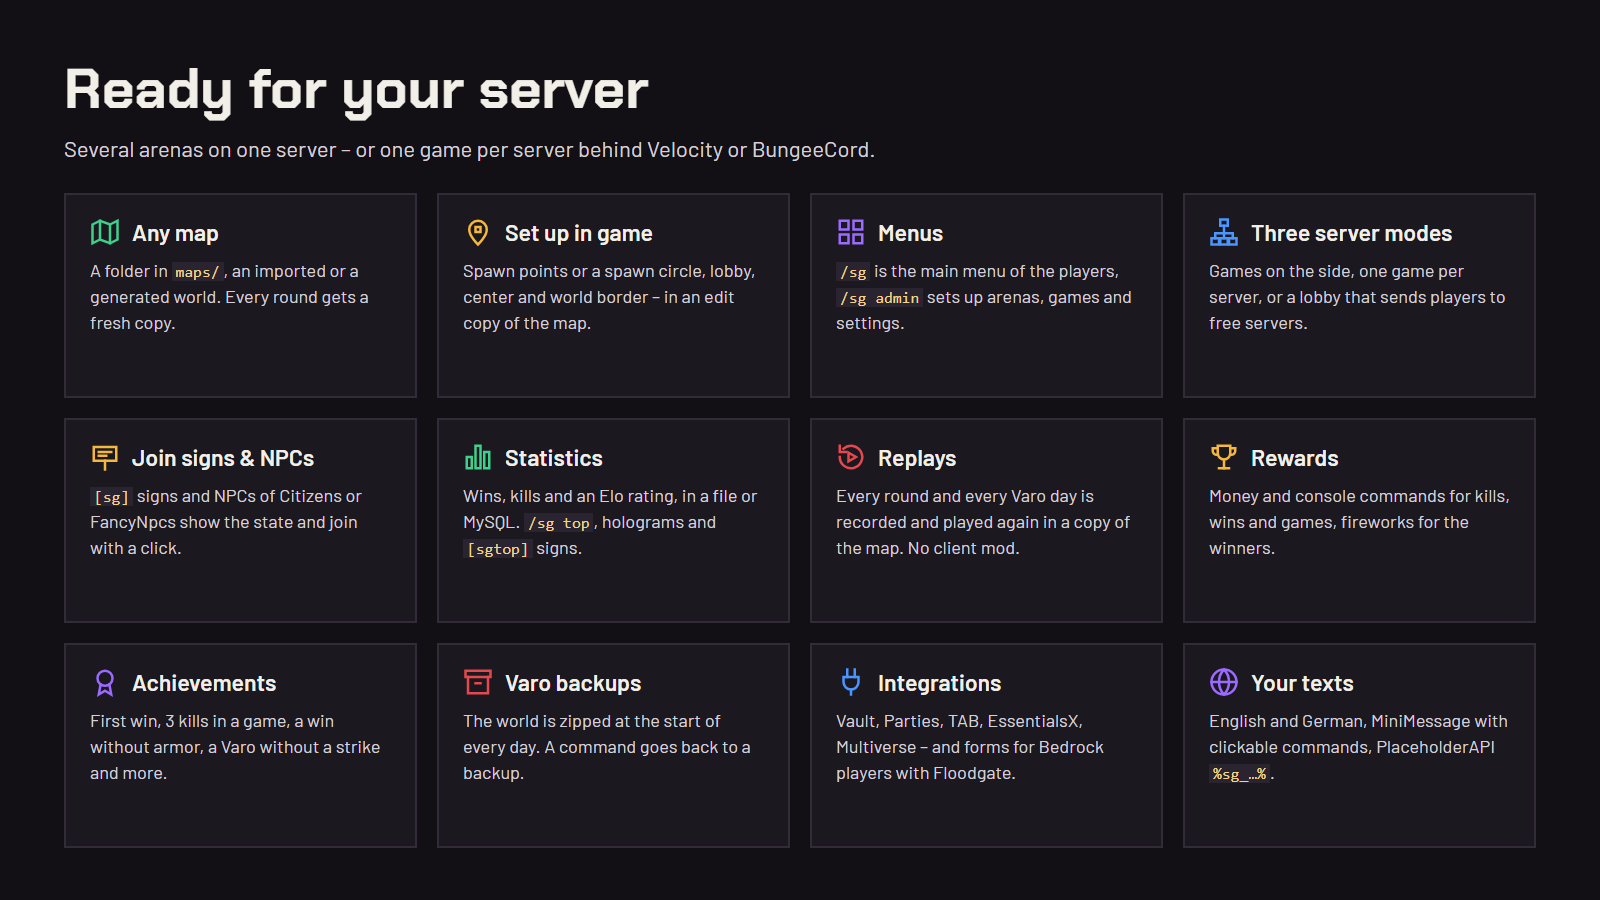Click the yellow location pin icon
The image size is (1600, 900).
pos(478,232)
